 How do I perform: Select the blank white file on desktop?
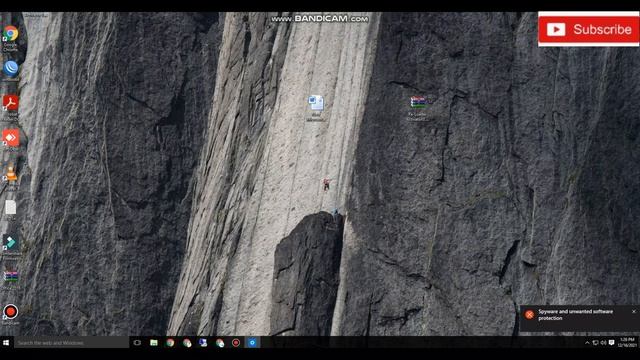click(x=11, y=207)
